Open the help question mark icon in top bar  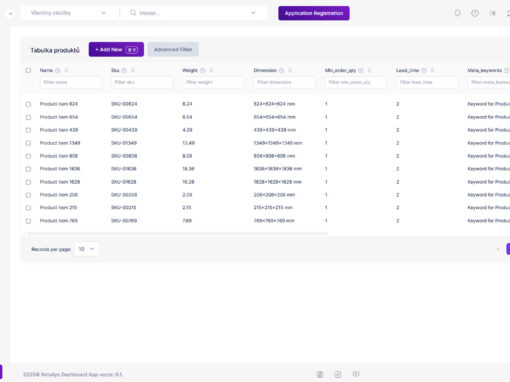click(x=475, y=13)
